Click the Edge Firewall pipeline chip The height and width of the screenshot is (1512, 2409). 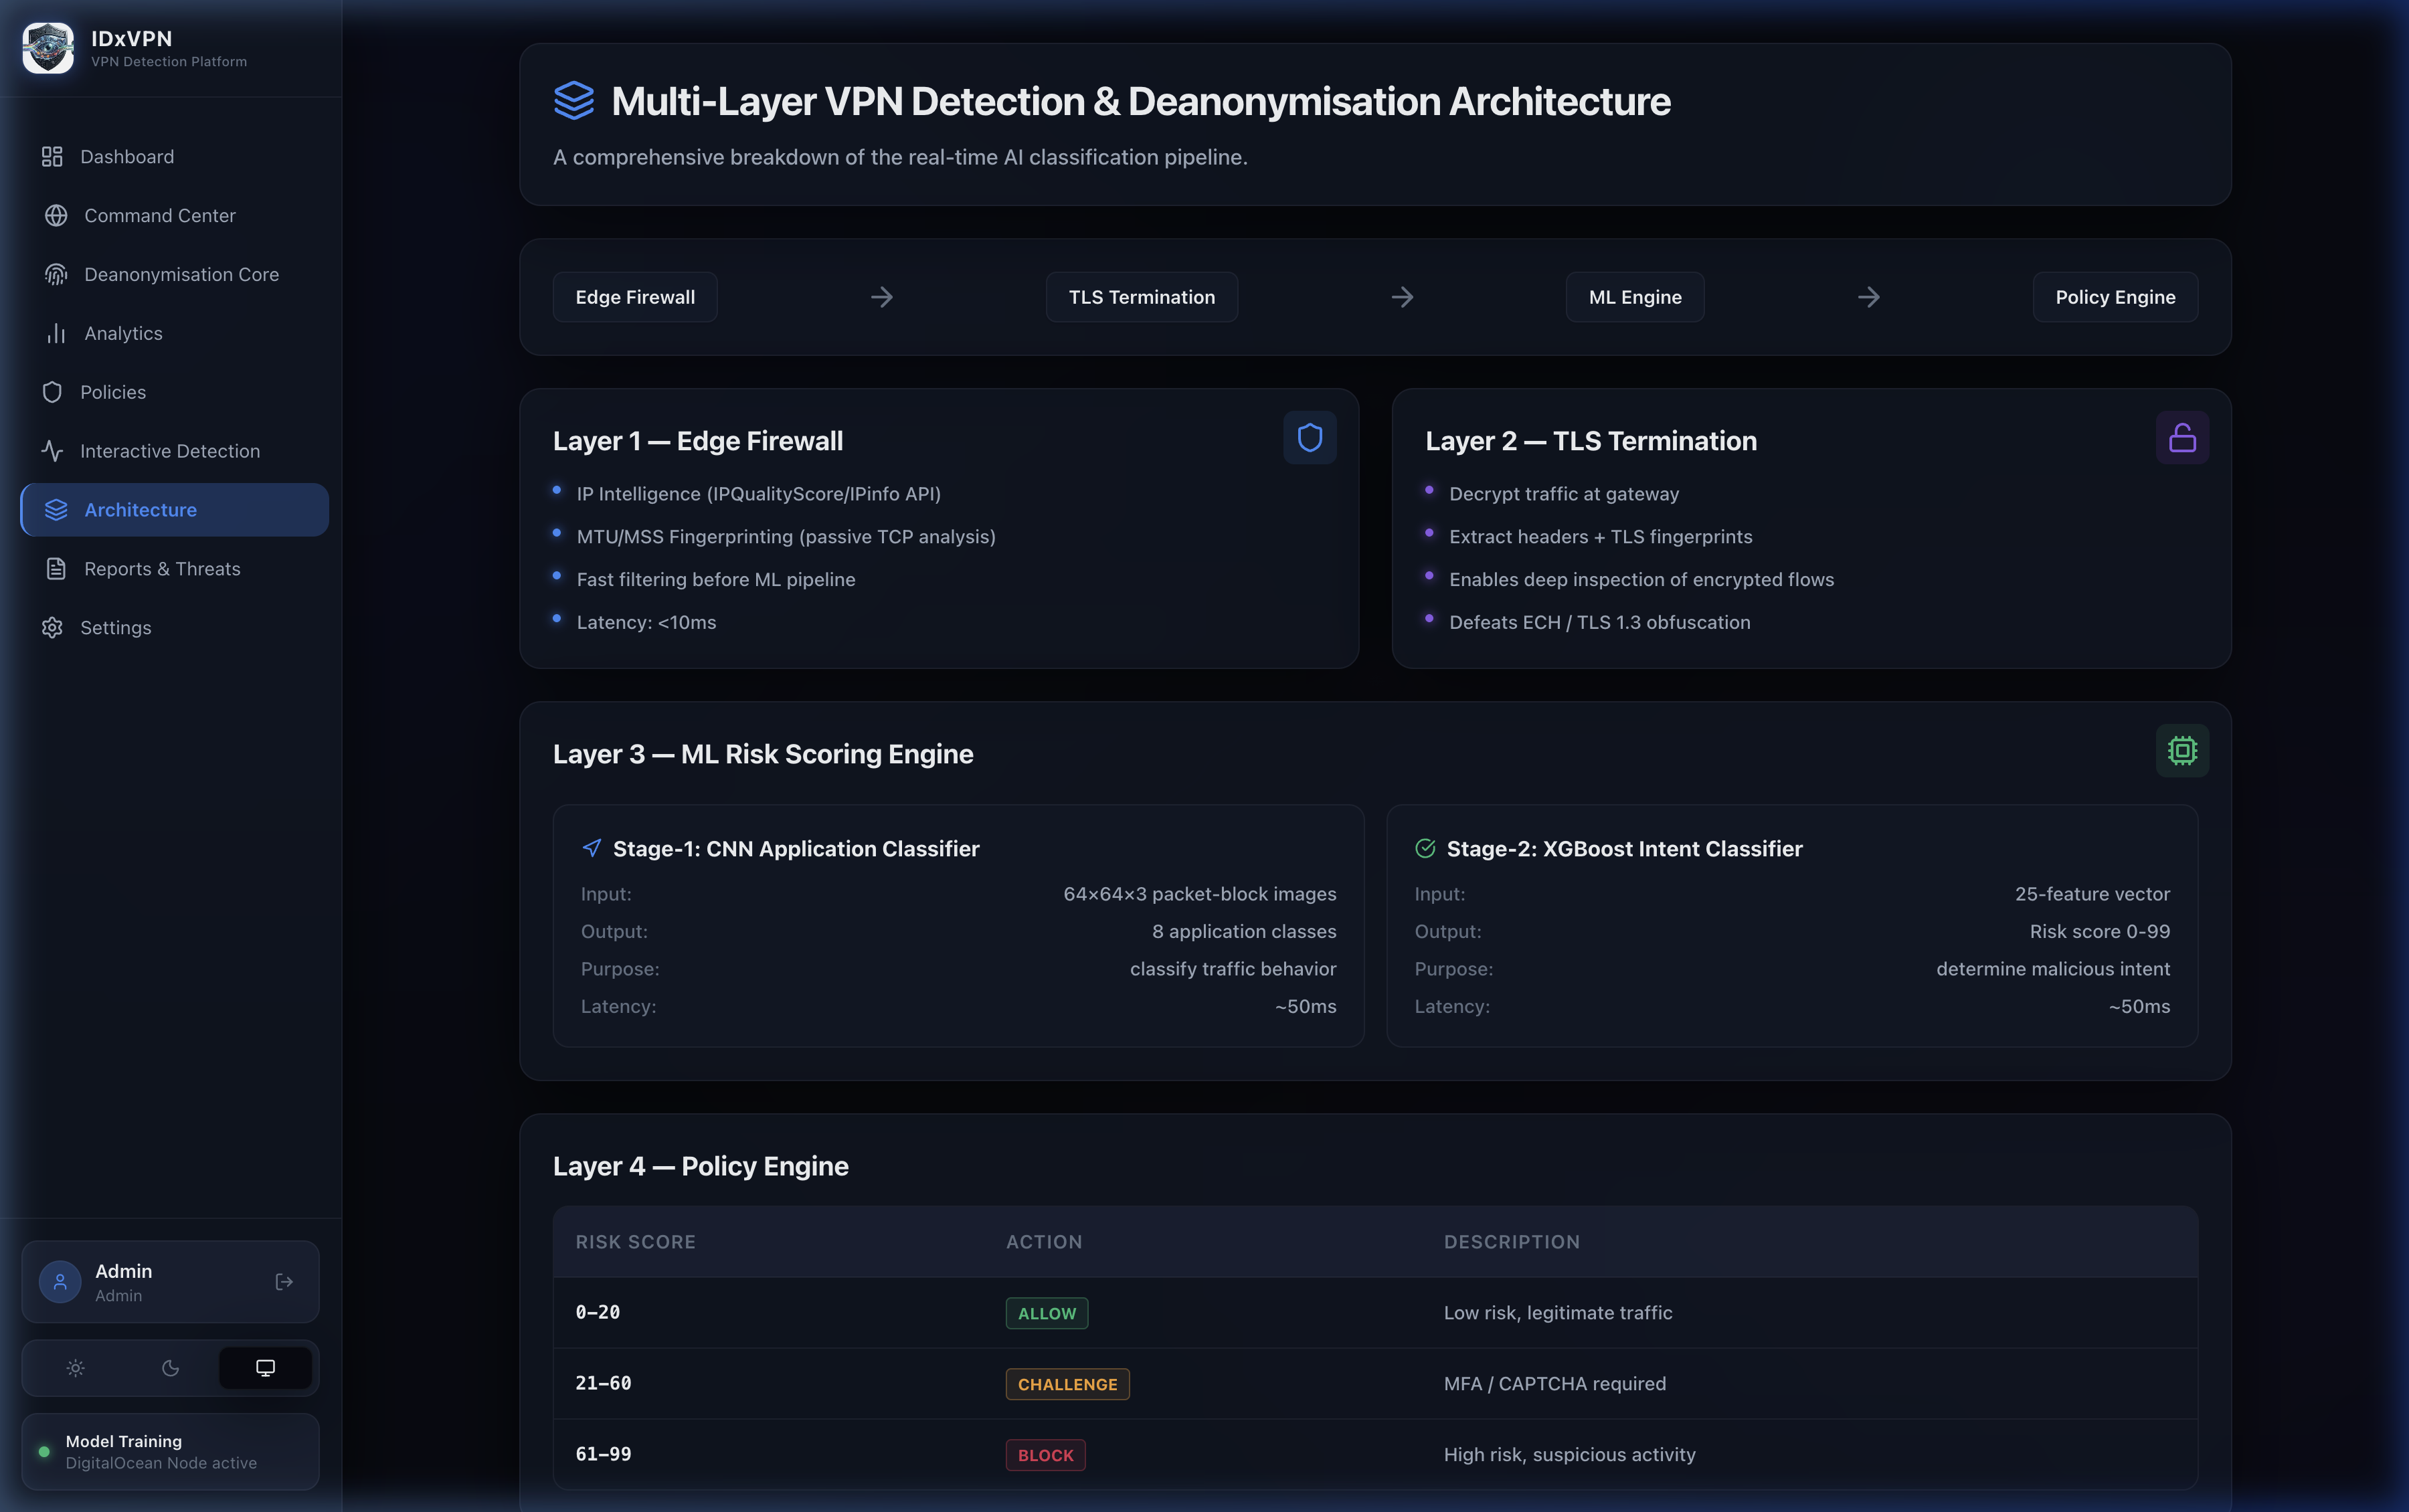pyautogui.click(x=635, y=297)
